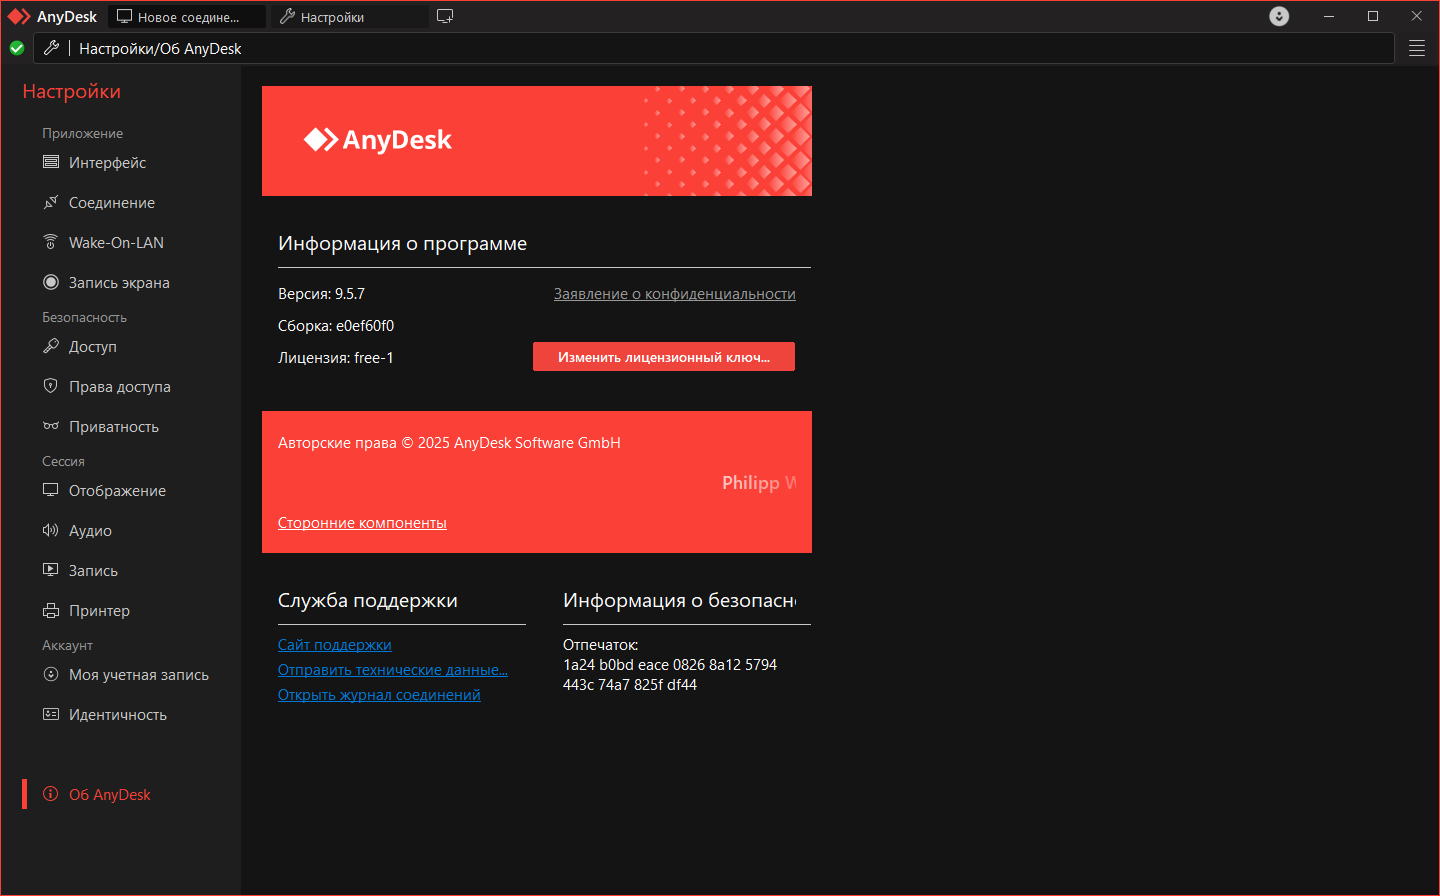Expand the round download arrow dropdown in title bar

(1279, 16)
